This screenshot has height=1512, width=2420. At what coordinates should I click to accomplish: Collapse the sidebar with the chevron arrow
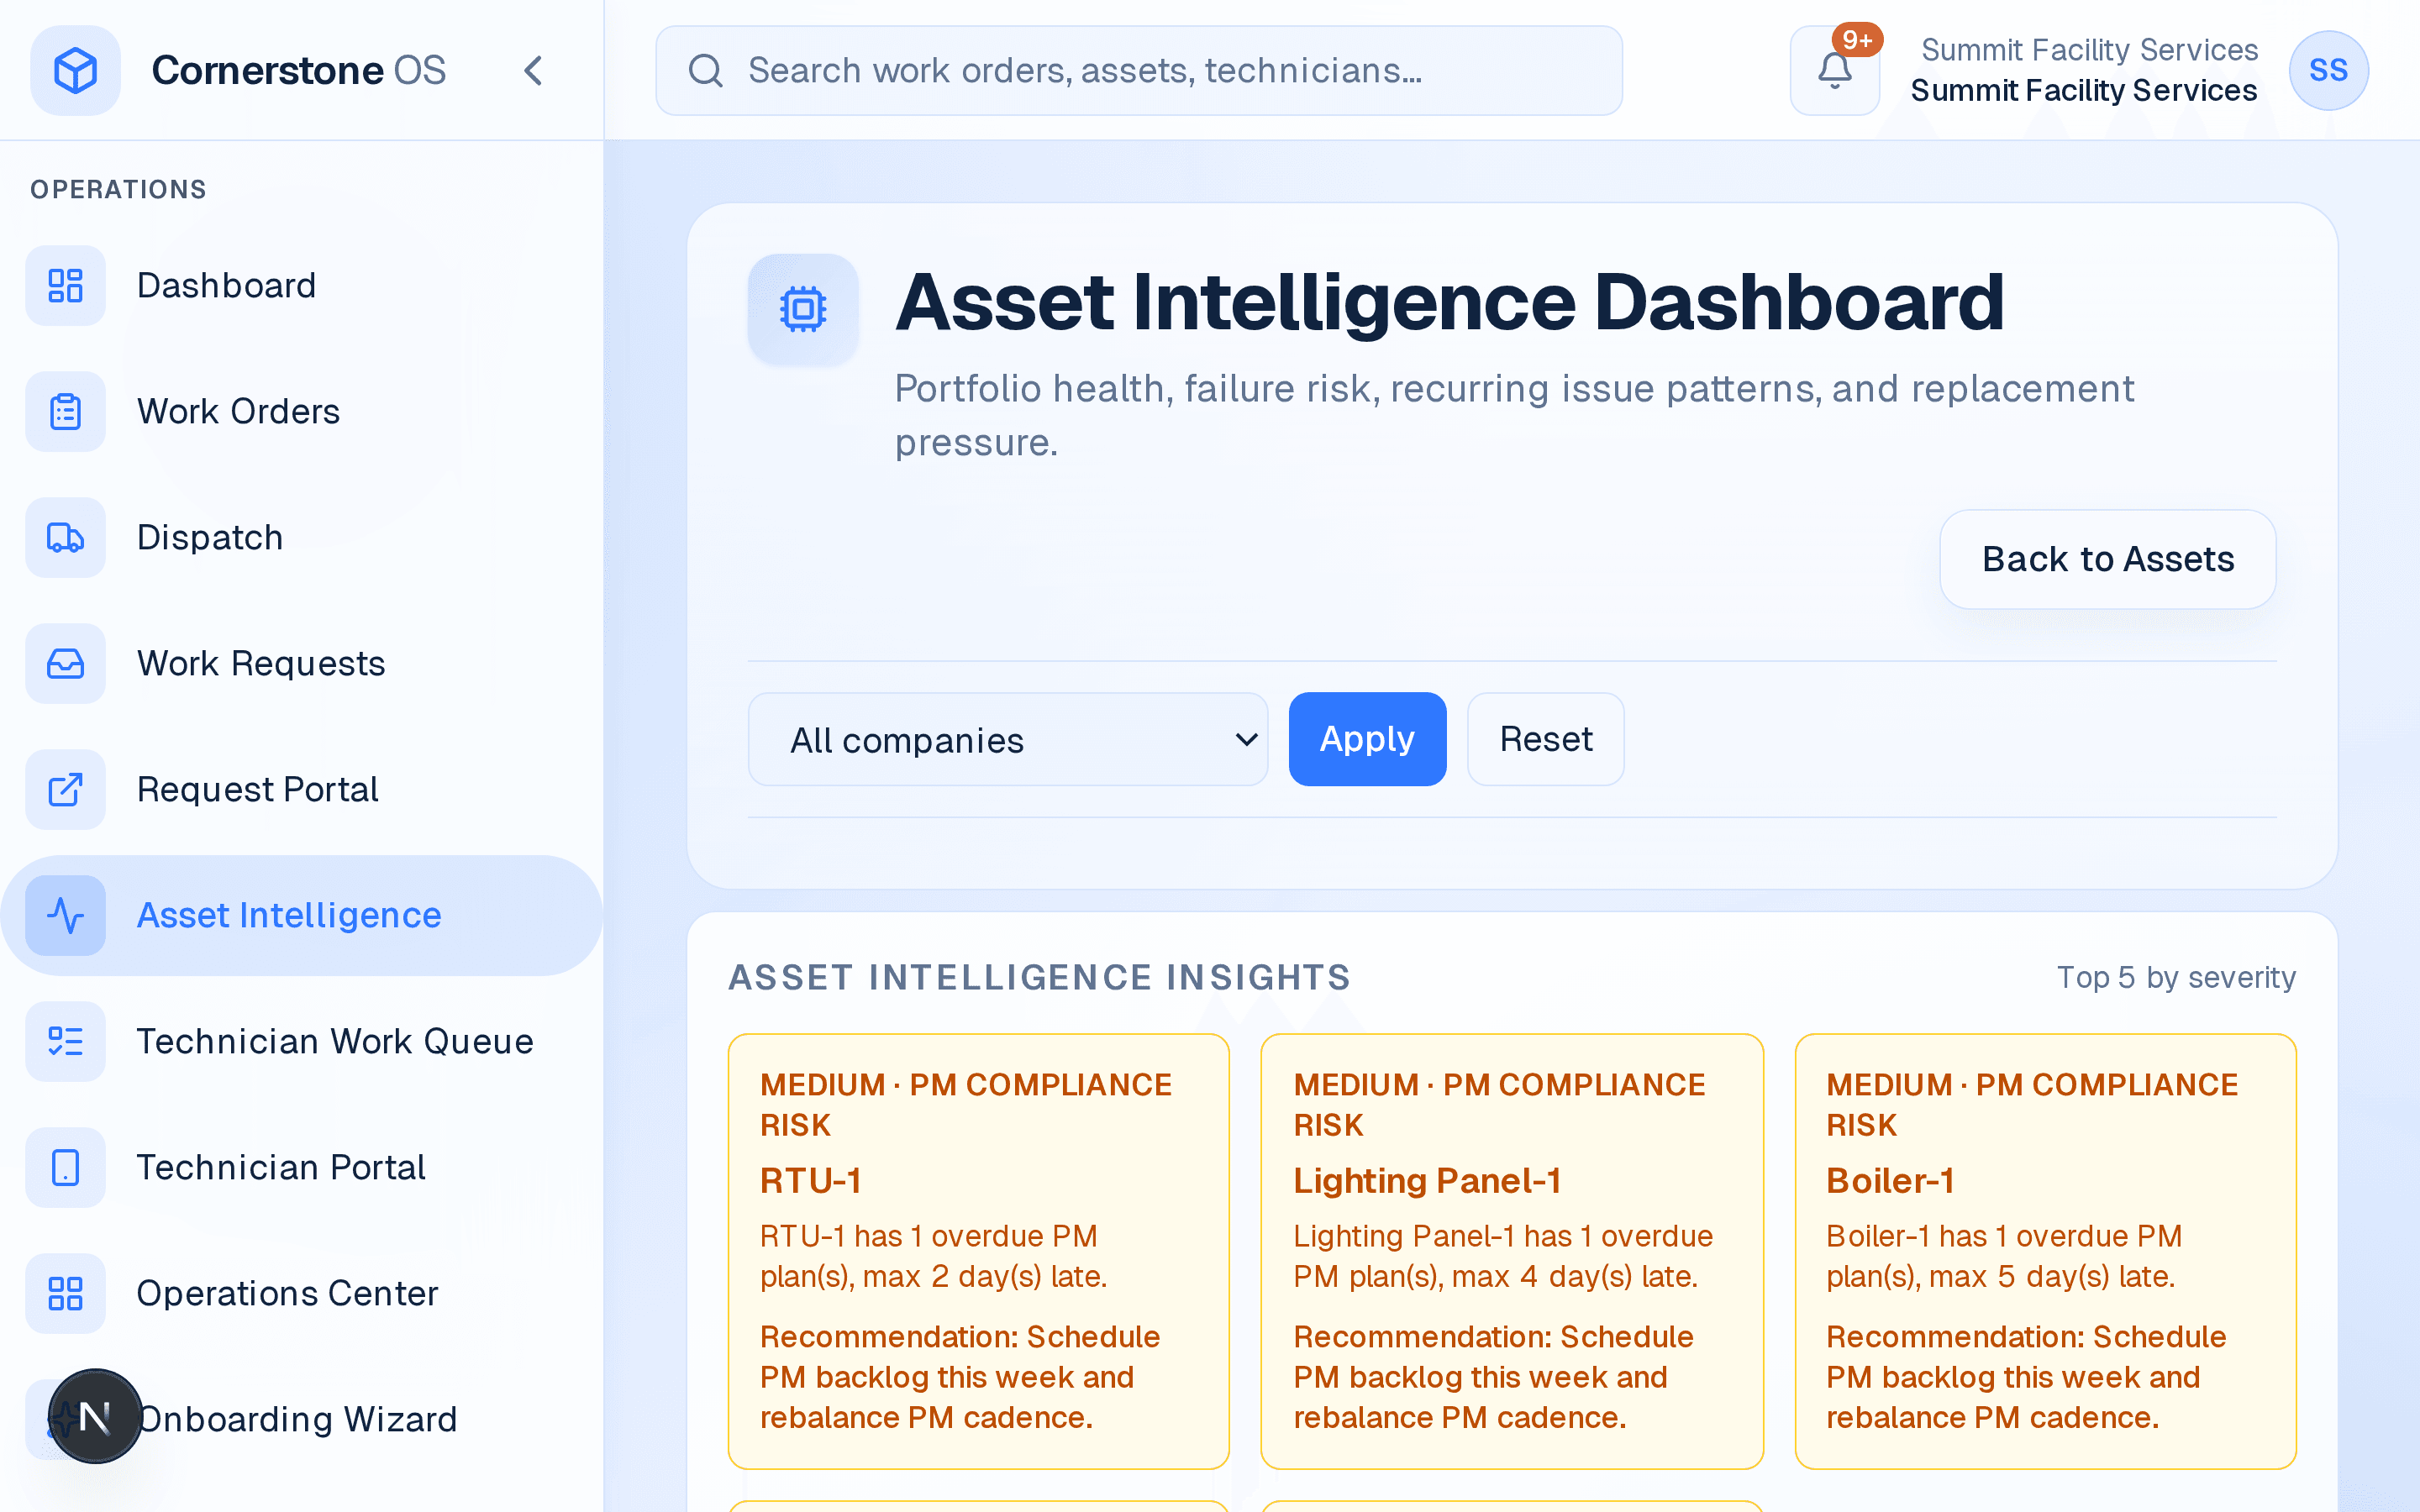[533, 70]
